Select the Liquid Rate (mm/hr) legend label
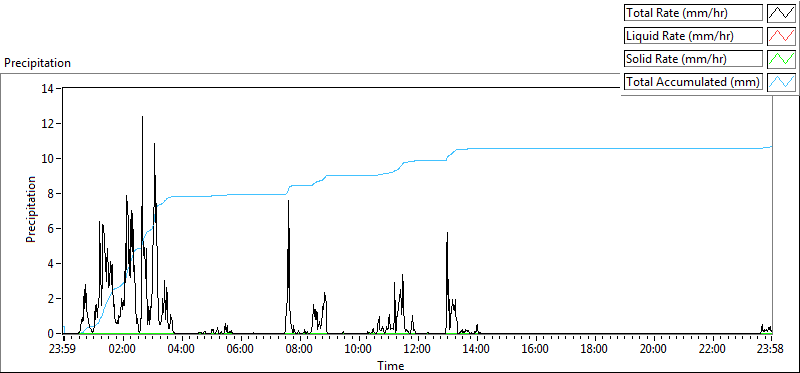 point(694,36)
